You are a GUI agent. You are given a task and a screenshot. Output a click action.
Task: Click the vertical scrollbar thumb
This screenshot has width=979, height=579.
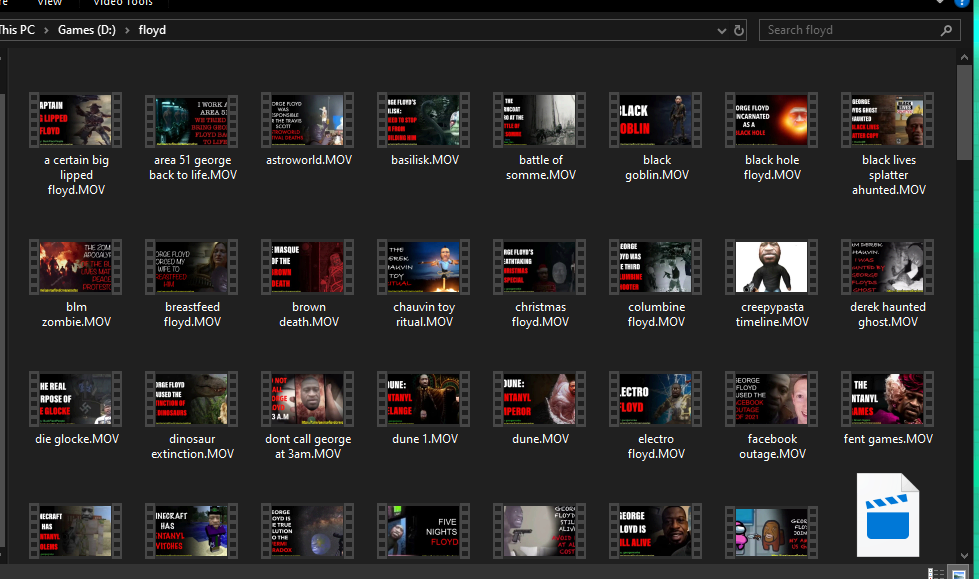pyautogui.click(x=965, y=110)
